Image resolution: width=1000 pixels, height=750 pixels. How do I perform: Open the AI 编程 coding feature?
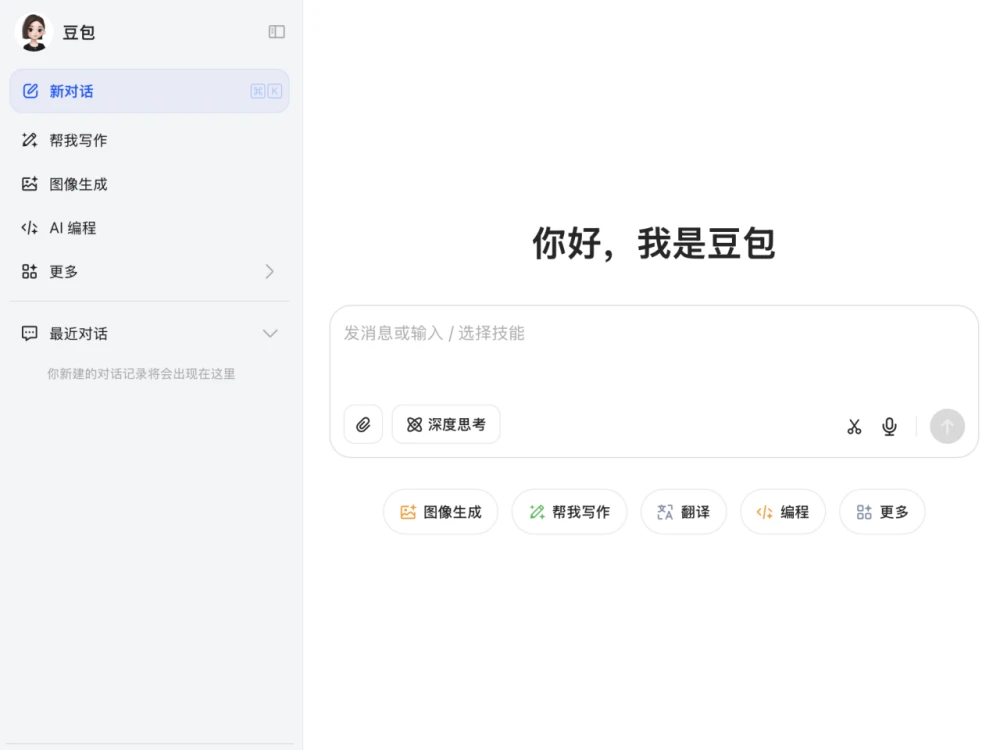coord(70,227)
